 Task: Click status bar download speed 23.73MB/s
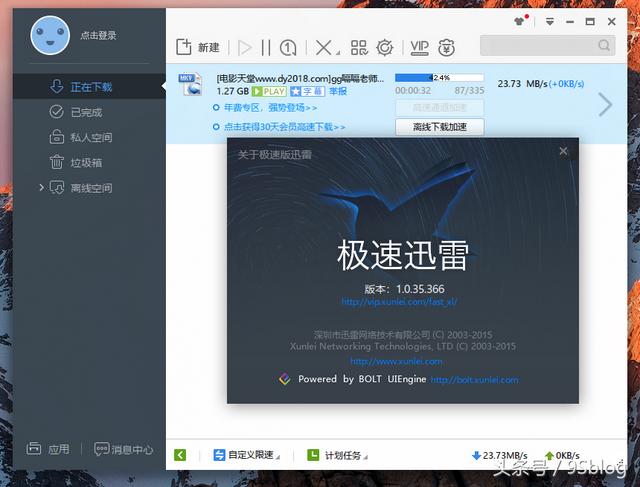click(x=500, y=455)
